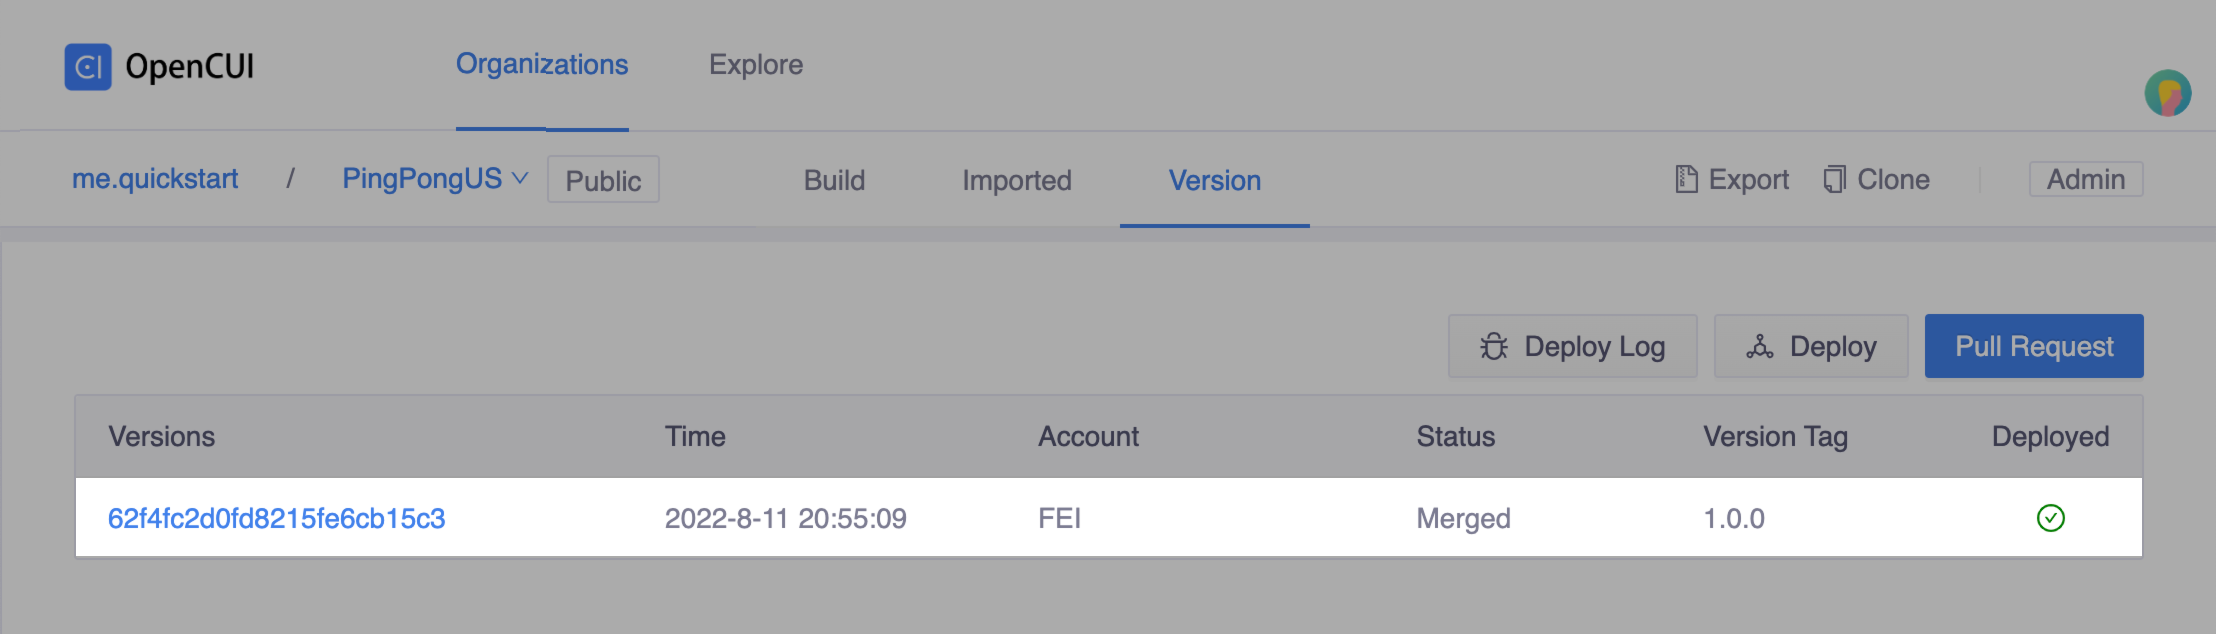Click the document icon next to Export
2216x634 pixels.
[x=1686, y=179]
